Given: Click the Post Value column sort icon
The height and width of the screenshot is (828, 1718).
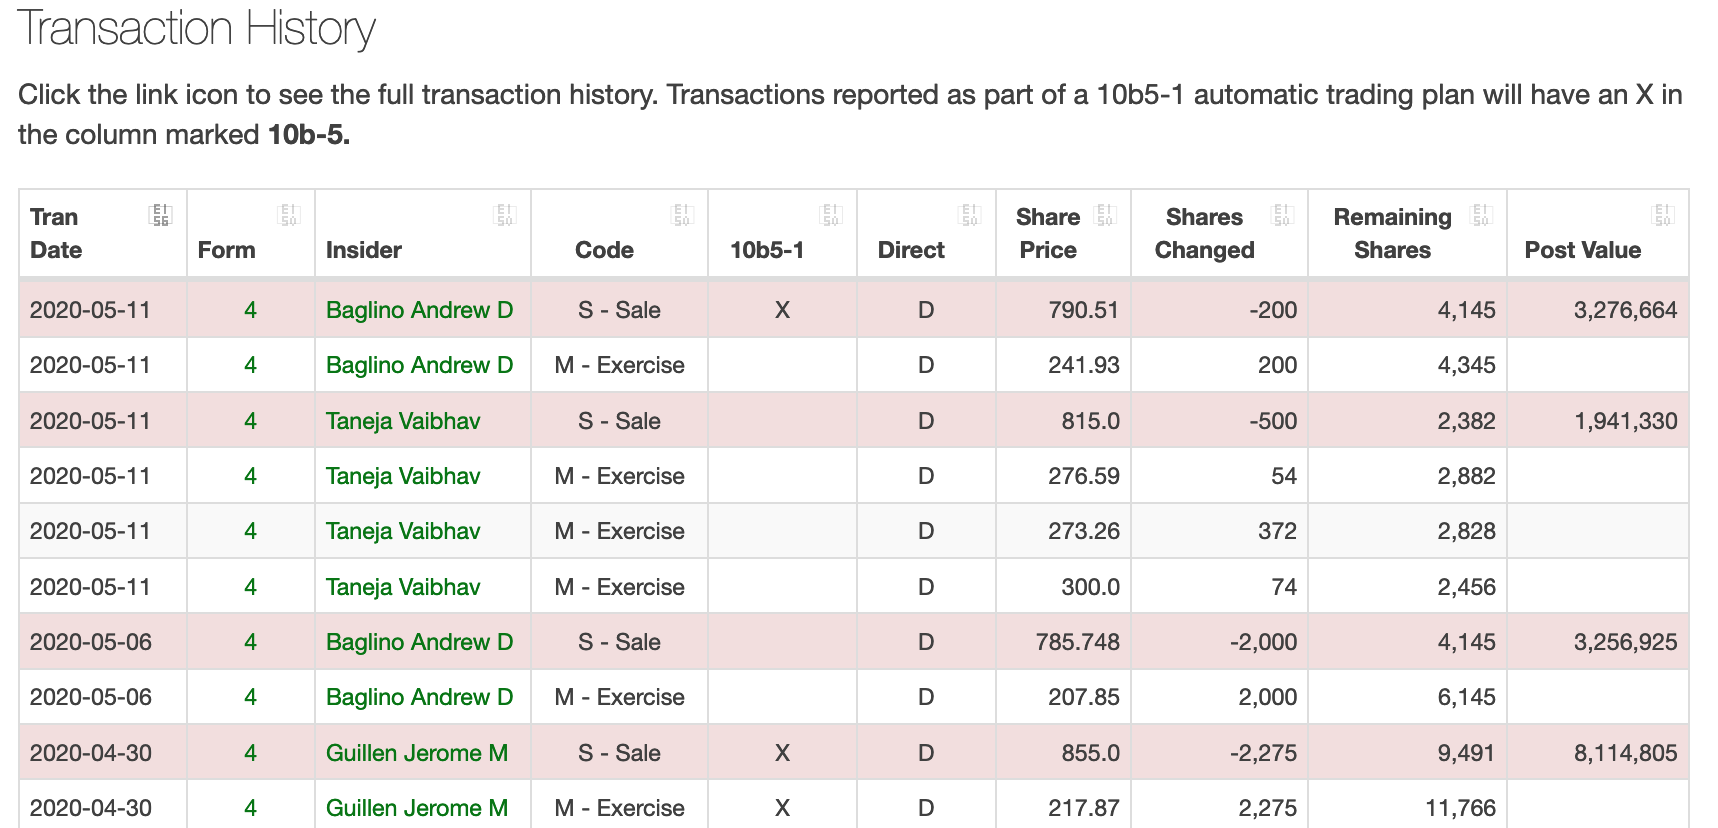Looking at the screenshot, I should click(x=1663, y=214).
